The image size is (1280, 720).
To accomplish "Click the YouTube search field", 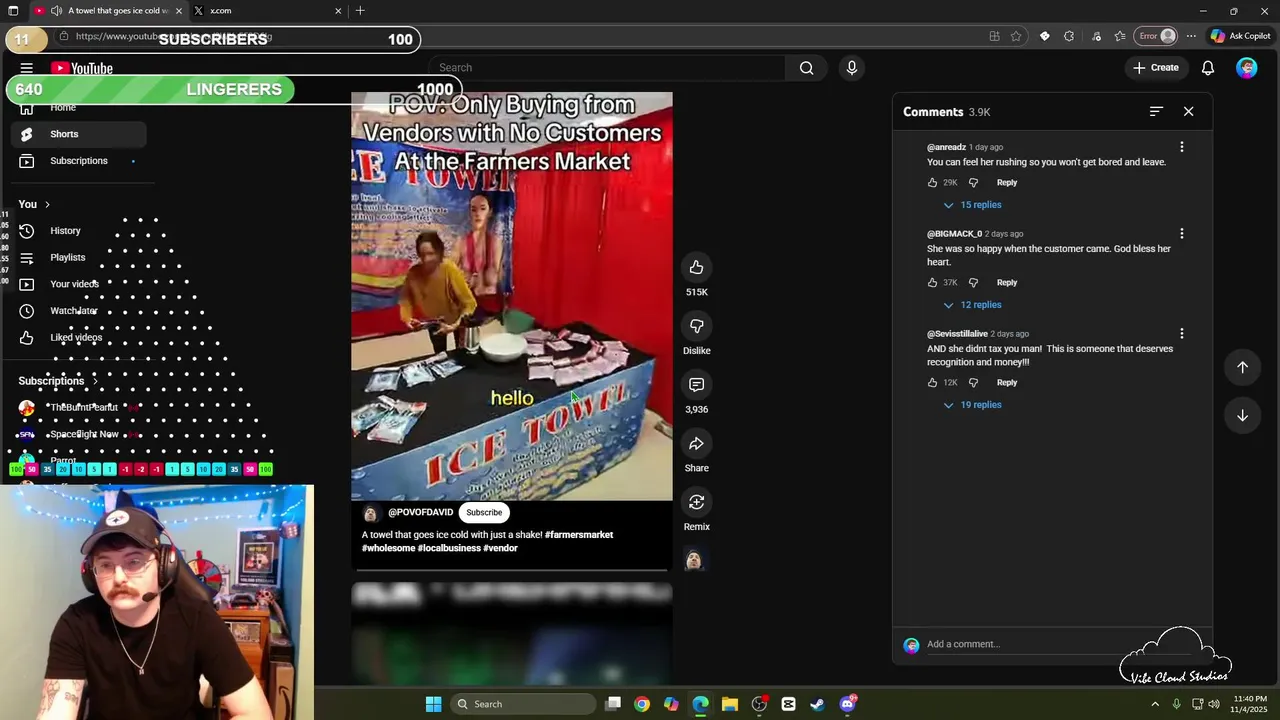I will [608, 68].
